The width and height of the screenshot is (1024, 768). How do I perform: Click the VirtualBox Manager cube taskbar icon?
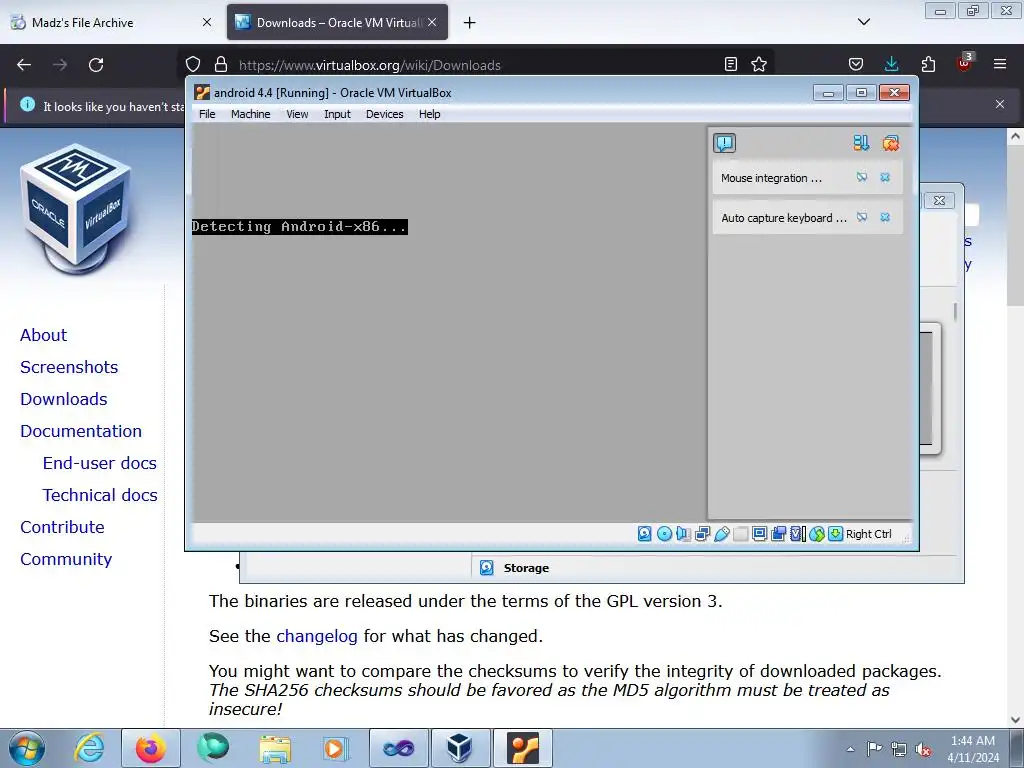[460, 748]
